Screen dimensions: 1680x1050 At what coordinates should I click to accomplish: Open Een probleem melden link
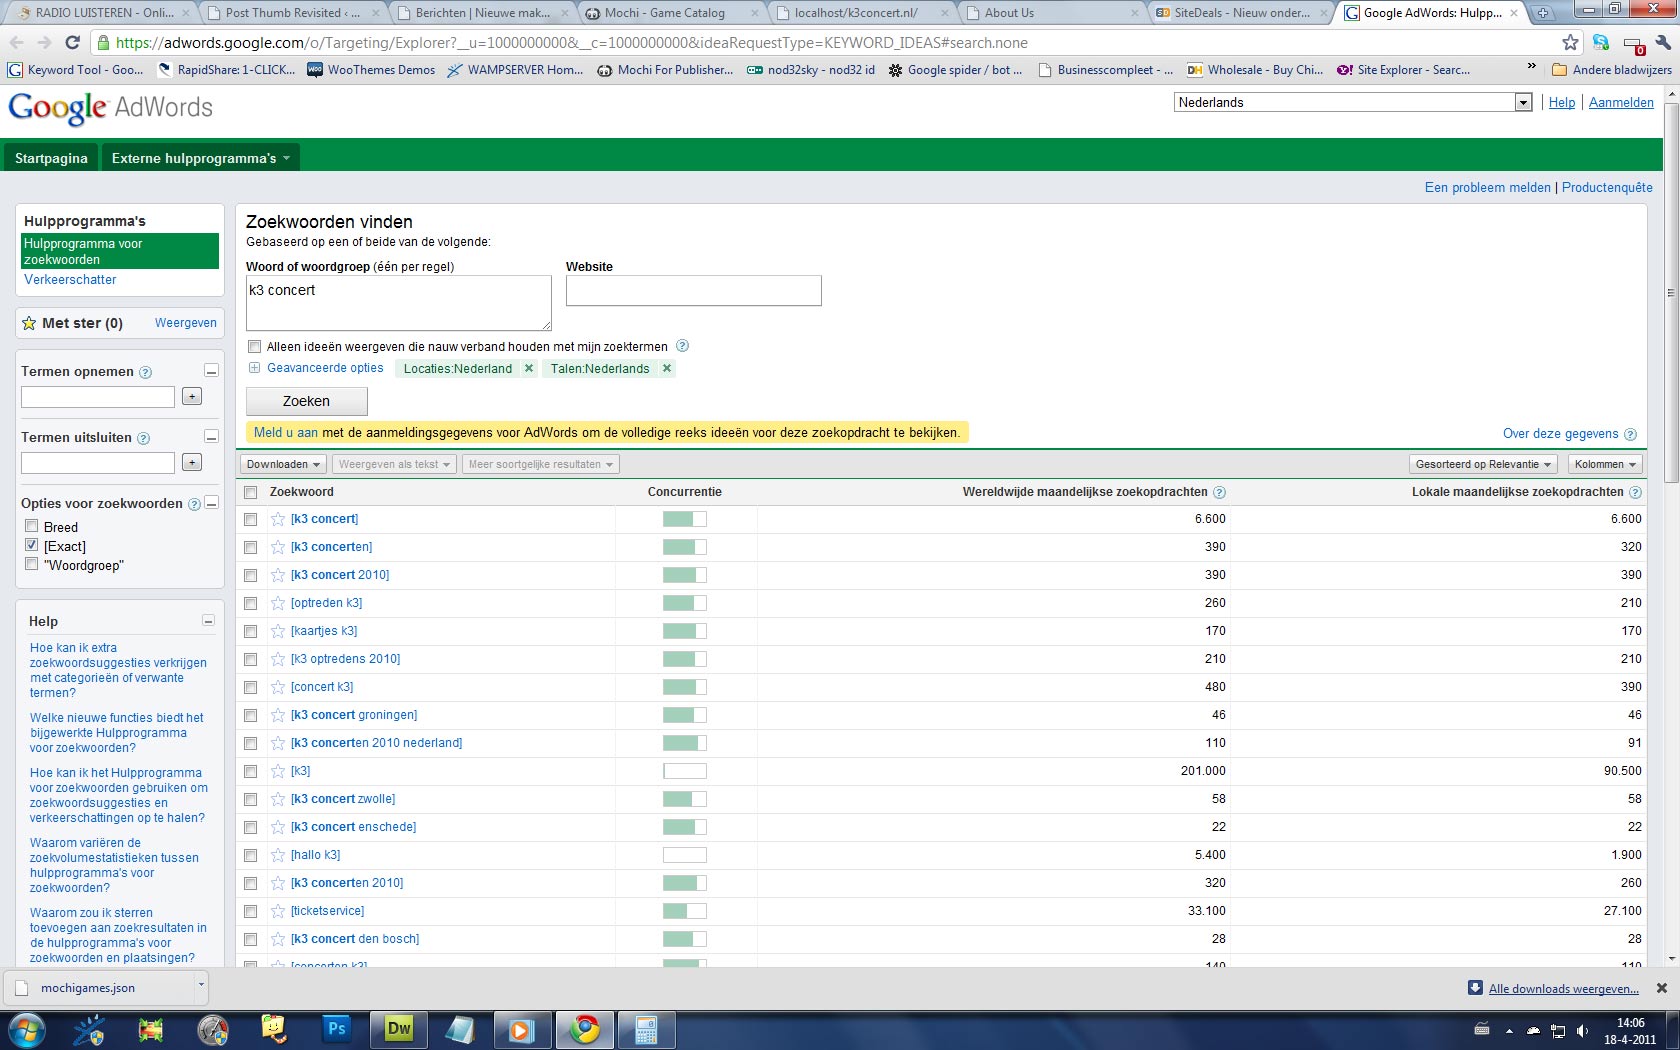(x=1487, y=187)
